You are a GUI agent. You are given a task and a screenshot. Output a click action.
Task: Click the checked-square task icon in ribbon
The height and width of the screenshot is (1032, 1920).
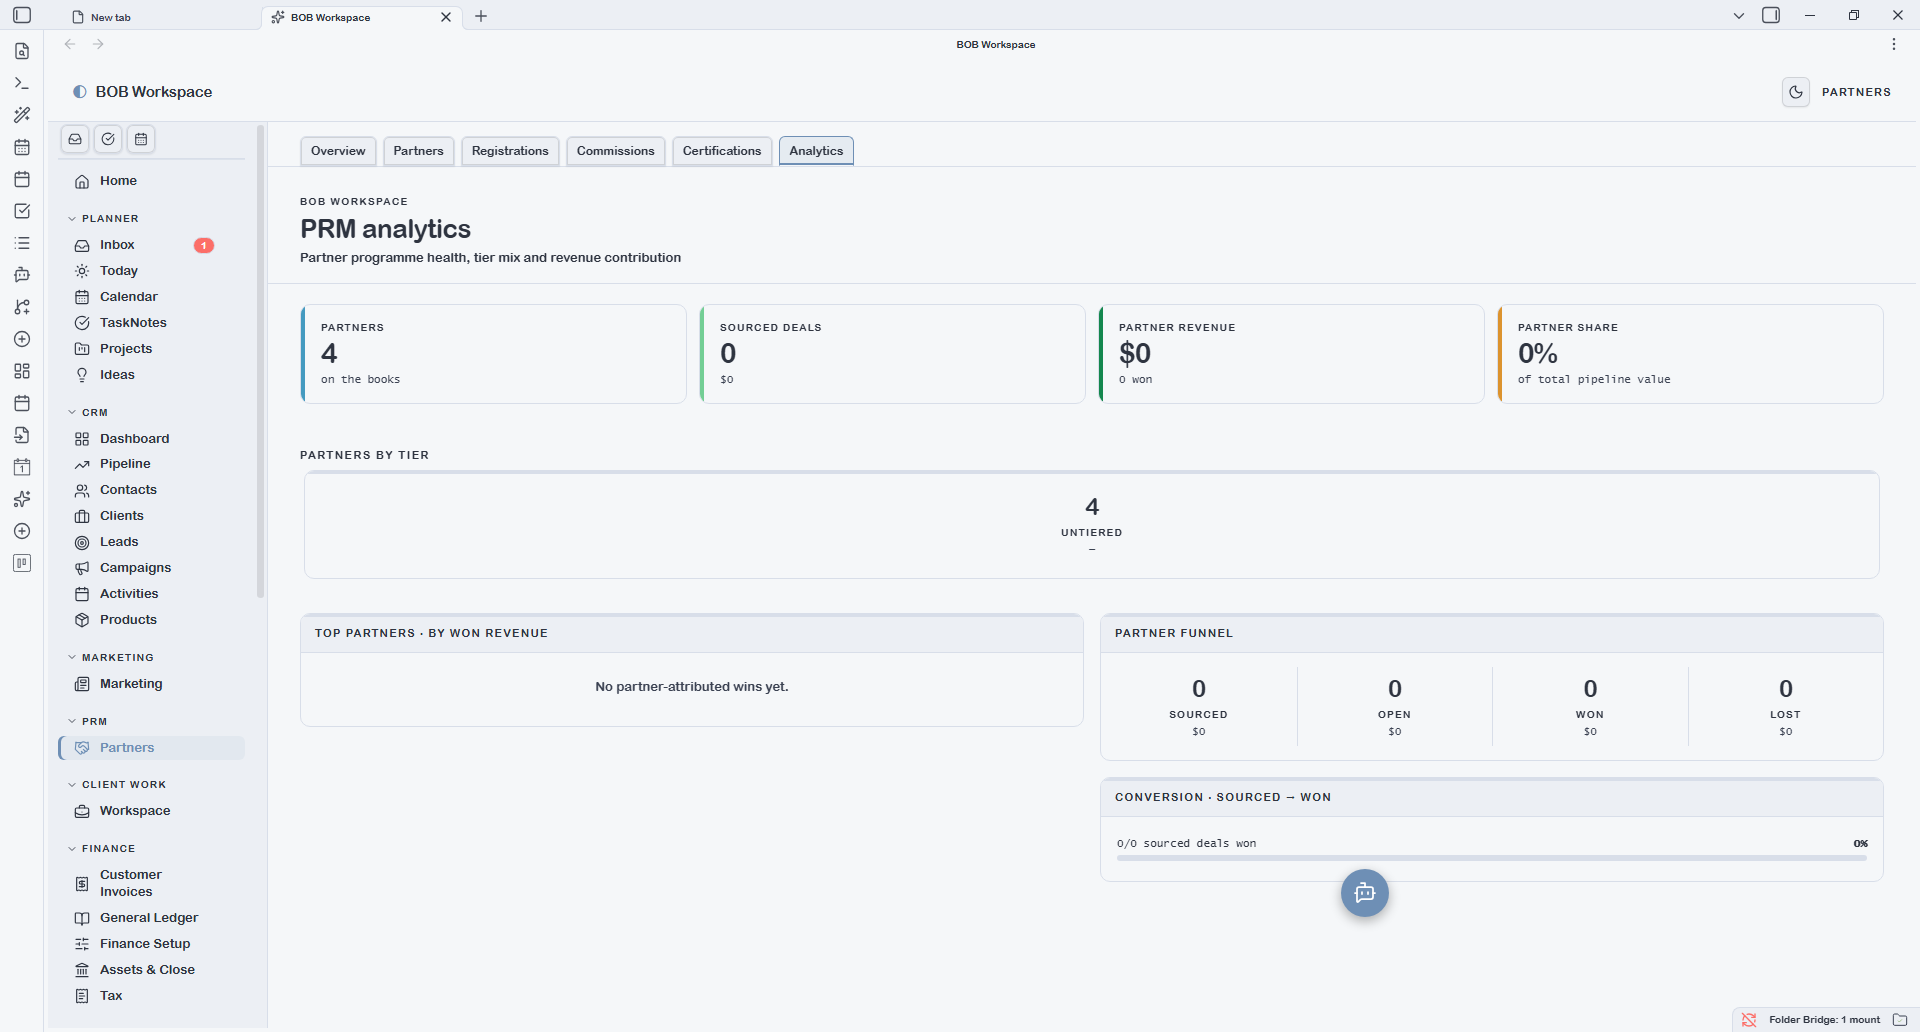pyautogui.click(x=22, y=211)
